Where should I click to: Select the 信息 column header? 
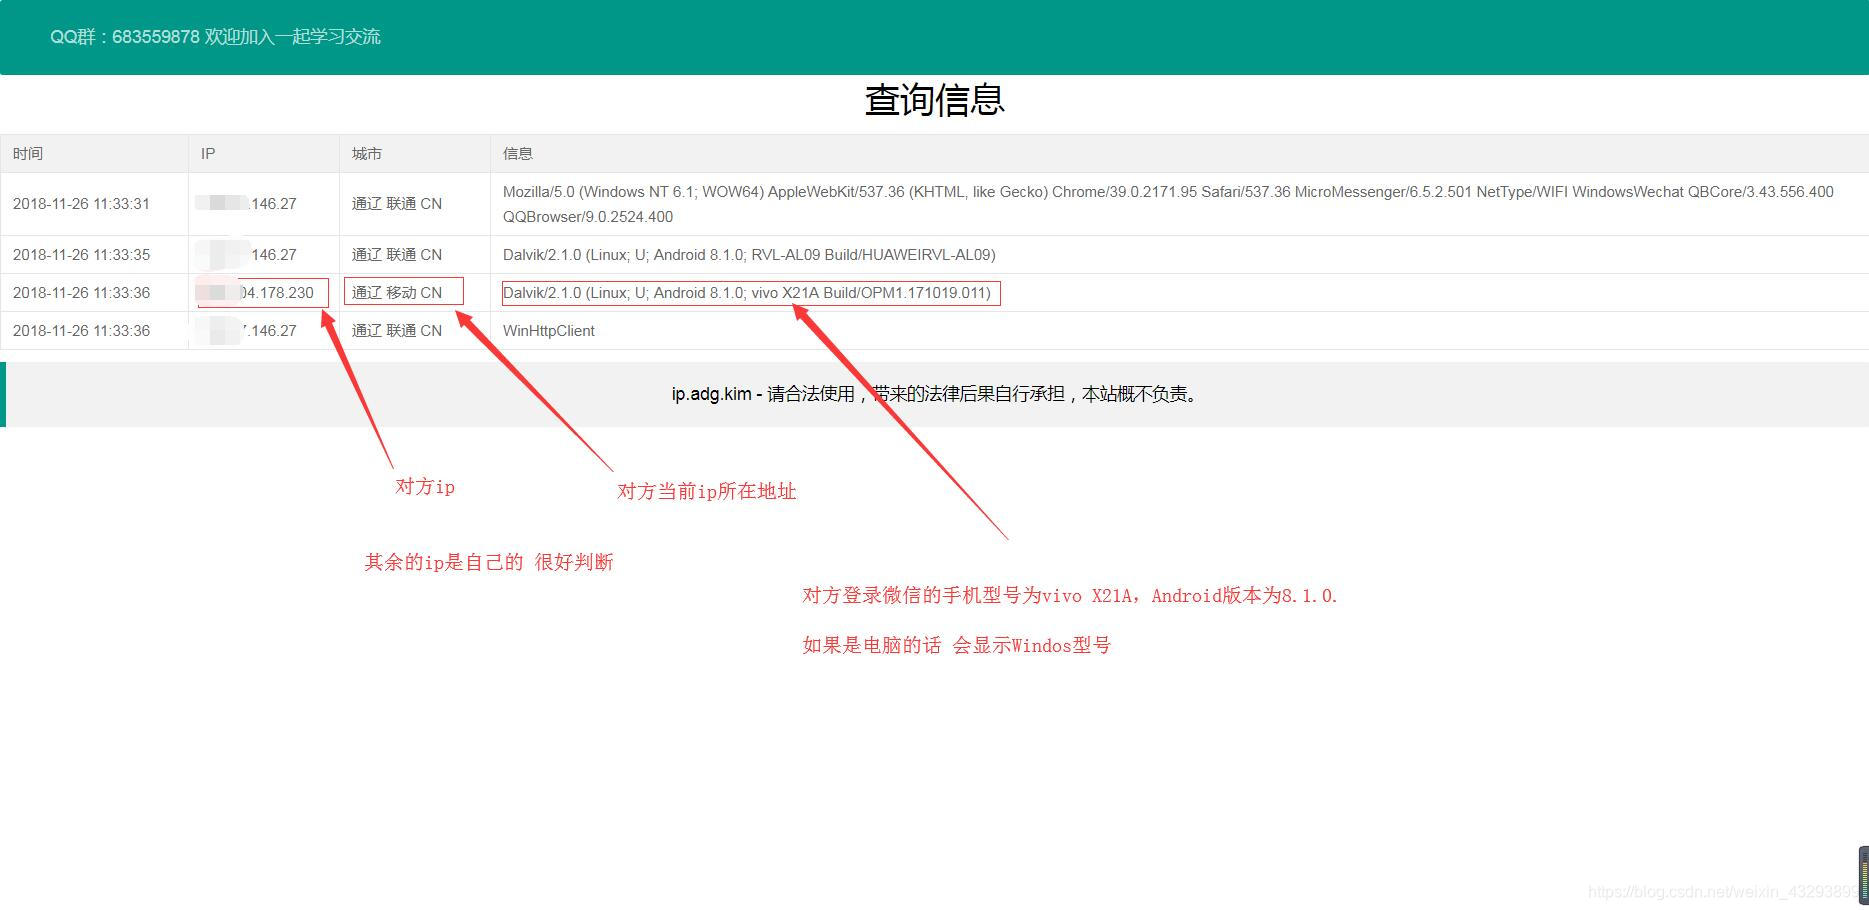click(518, 153)
